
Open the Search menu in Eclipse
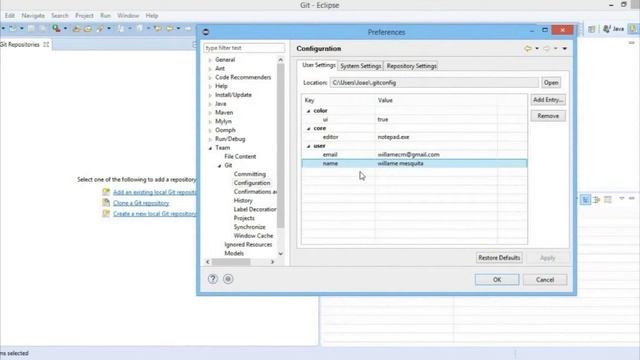click(x=60, y=16)
